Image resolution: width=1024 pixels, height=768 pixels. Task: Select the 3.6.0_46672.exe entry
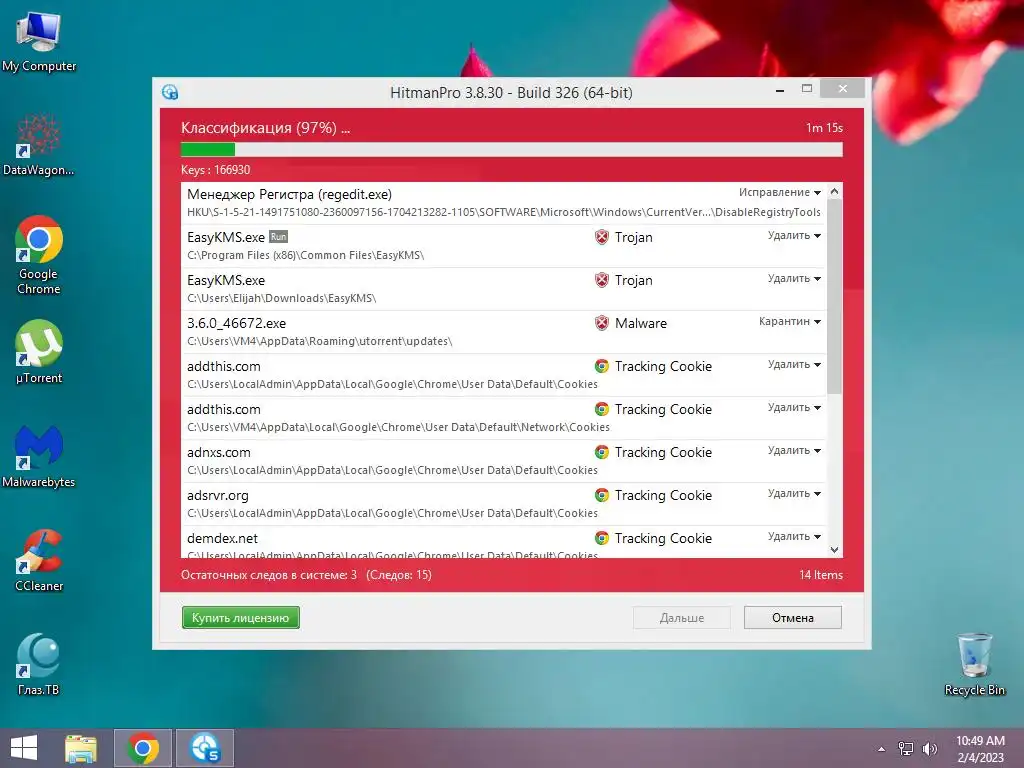[x=504, y=332]
